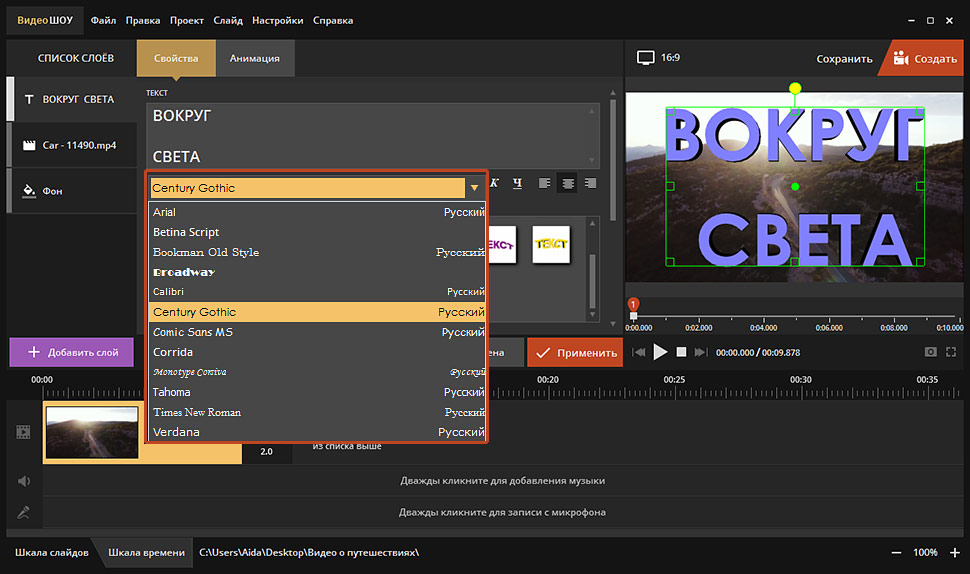Click the preview timeline position marker

click(633, 307)
